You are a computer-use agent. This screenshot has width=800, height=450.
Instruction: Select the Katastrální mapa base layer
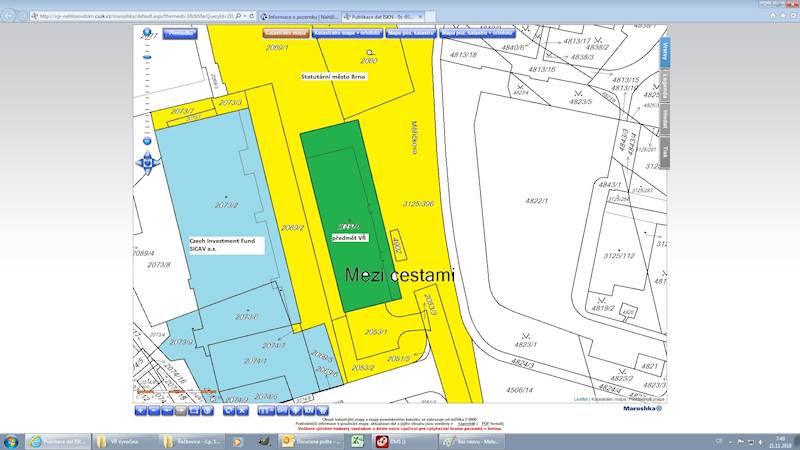click(285, 33)
